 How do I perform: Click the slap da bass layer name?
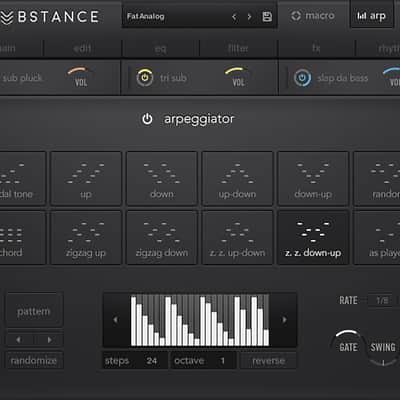(x=343, y=78)
